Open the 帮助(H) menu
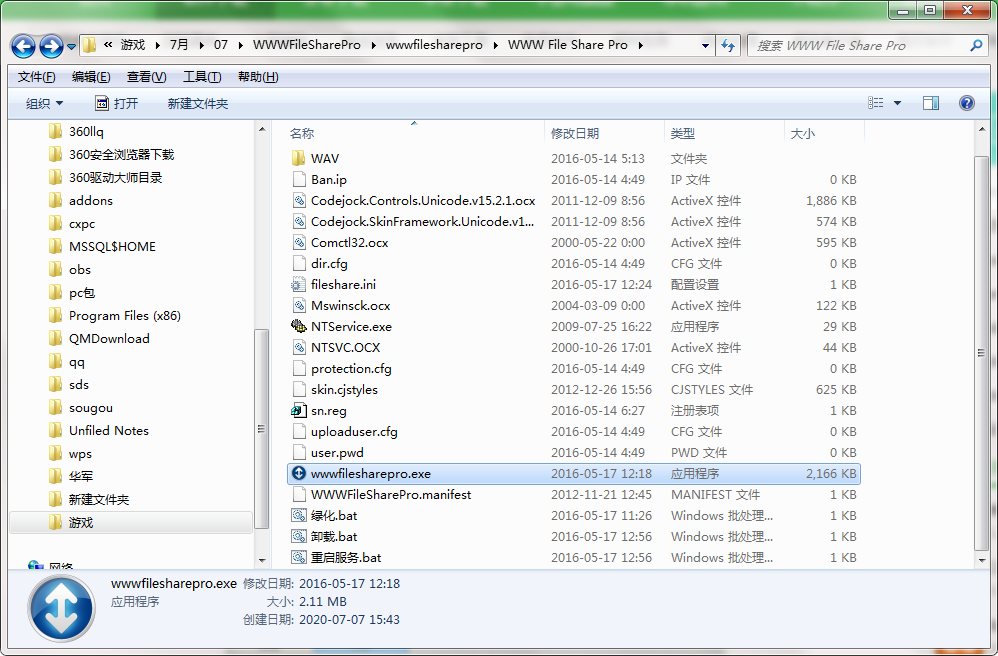 click(x=258, y=77)
